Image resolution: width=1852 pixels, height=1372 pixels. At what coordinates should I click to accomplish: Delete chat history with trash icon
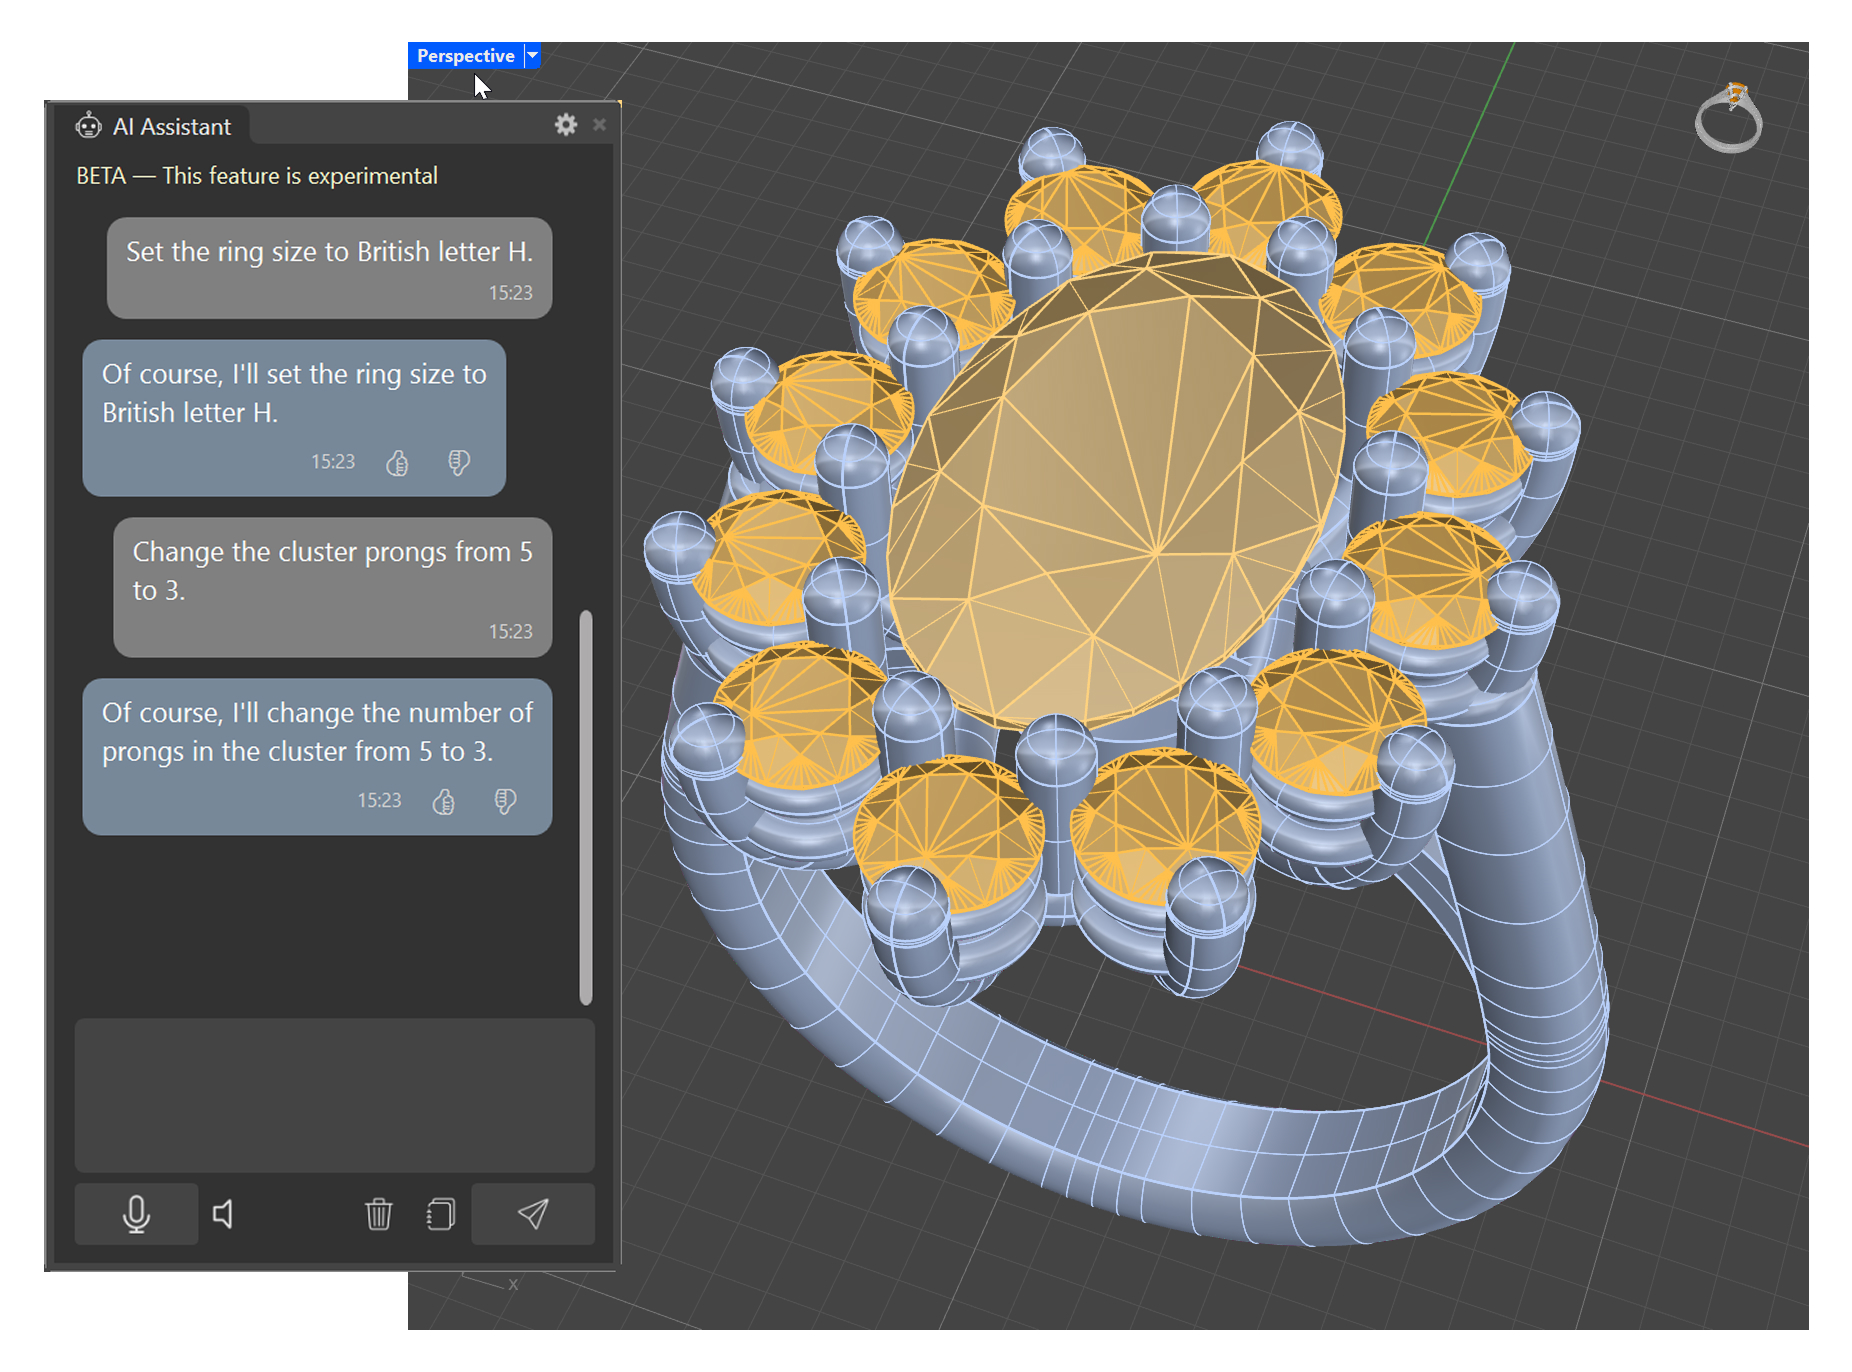(378, 1214)
